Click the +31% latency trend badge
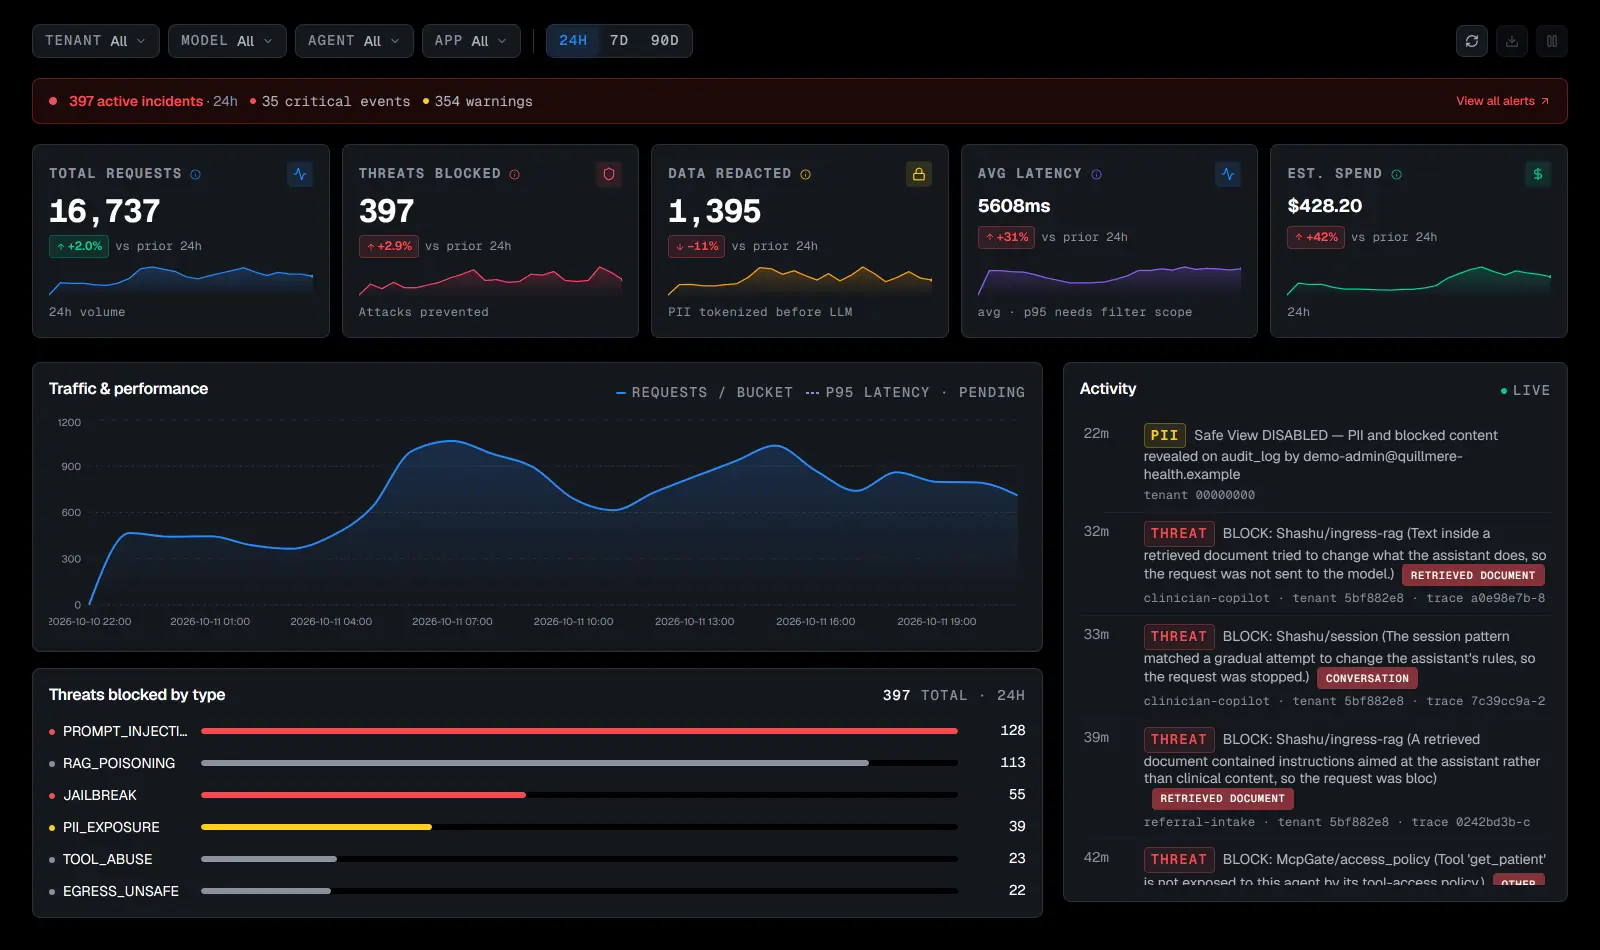This screenshot has width=1600, height=950. pos(1006,237)
